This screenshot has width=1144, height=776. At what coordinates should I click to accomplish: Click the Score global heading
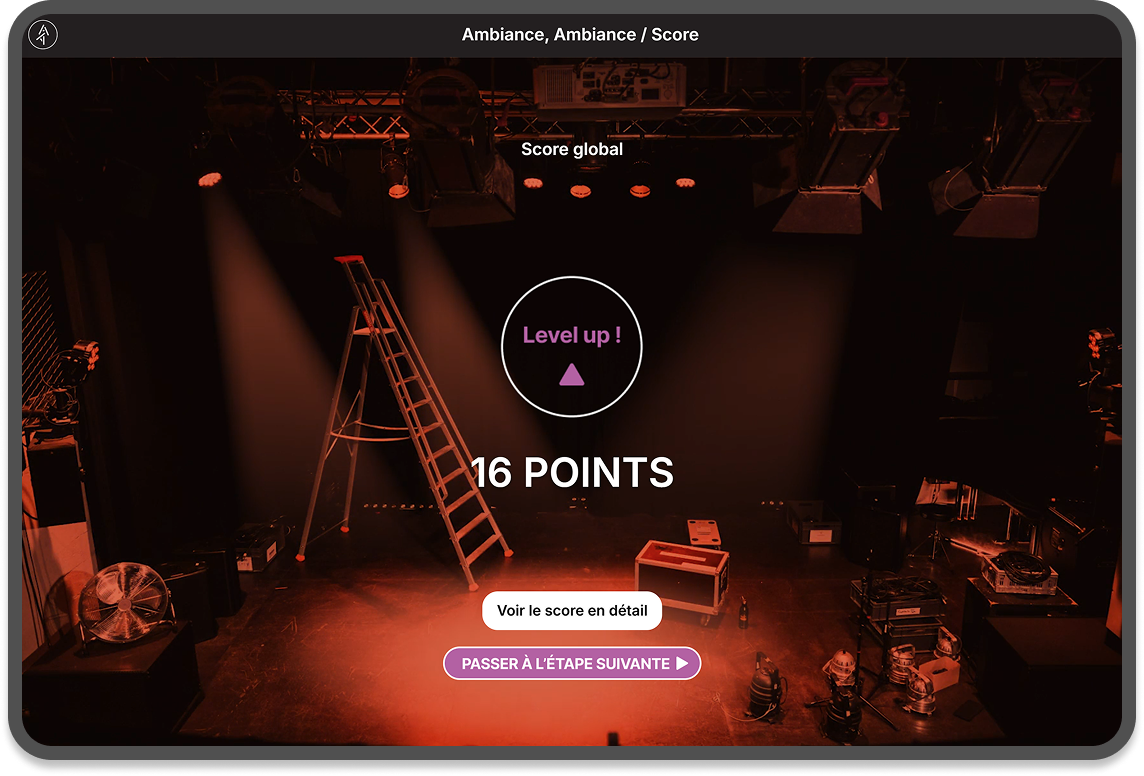pyautogui.click(x=572, y=149)
